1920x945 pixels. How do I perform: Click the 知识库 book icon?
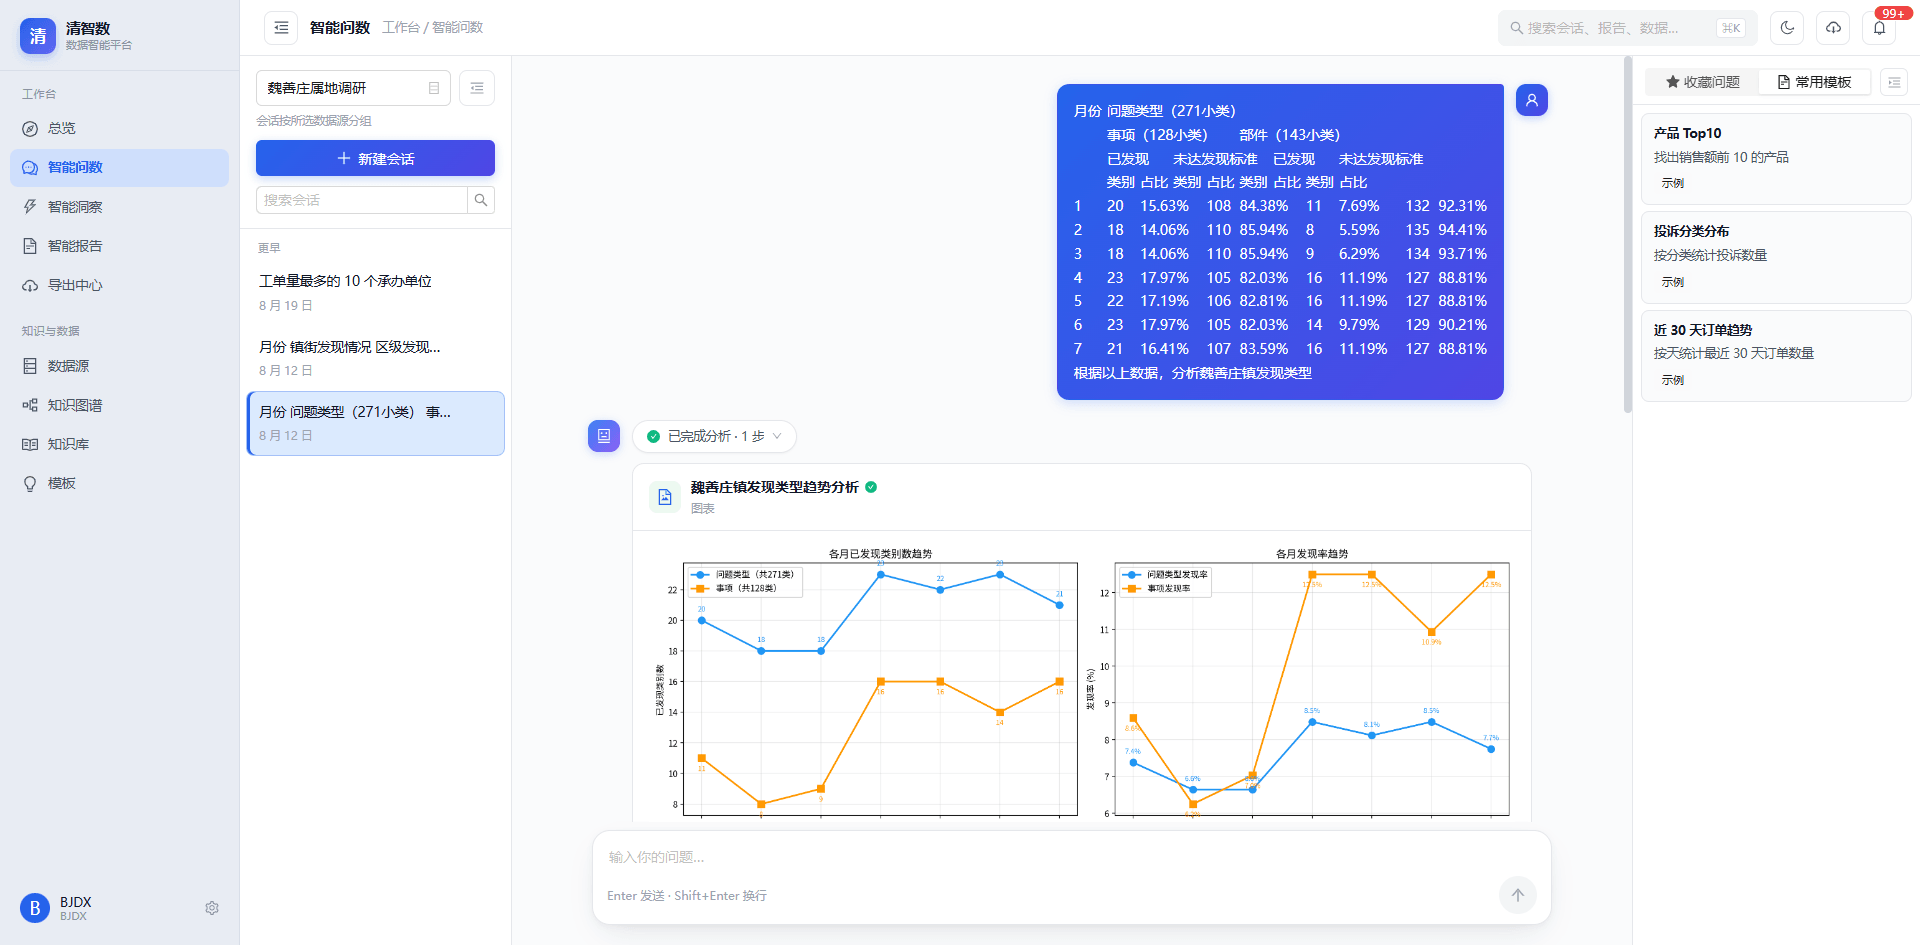(30, 444)
